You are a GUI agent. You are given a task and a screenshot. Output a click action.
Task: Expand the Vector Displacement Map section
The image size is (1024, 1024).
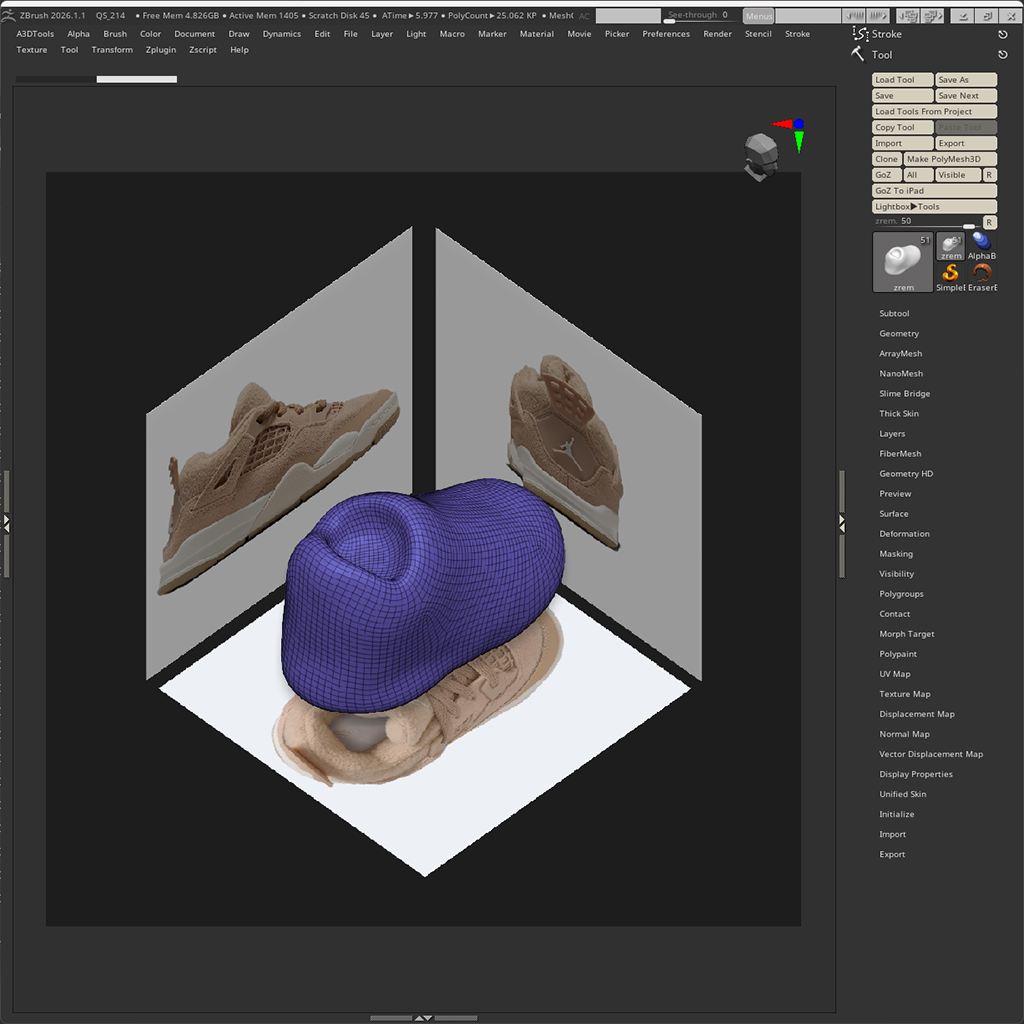[x=931, y=754]
